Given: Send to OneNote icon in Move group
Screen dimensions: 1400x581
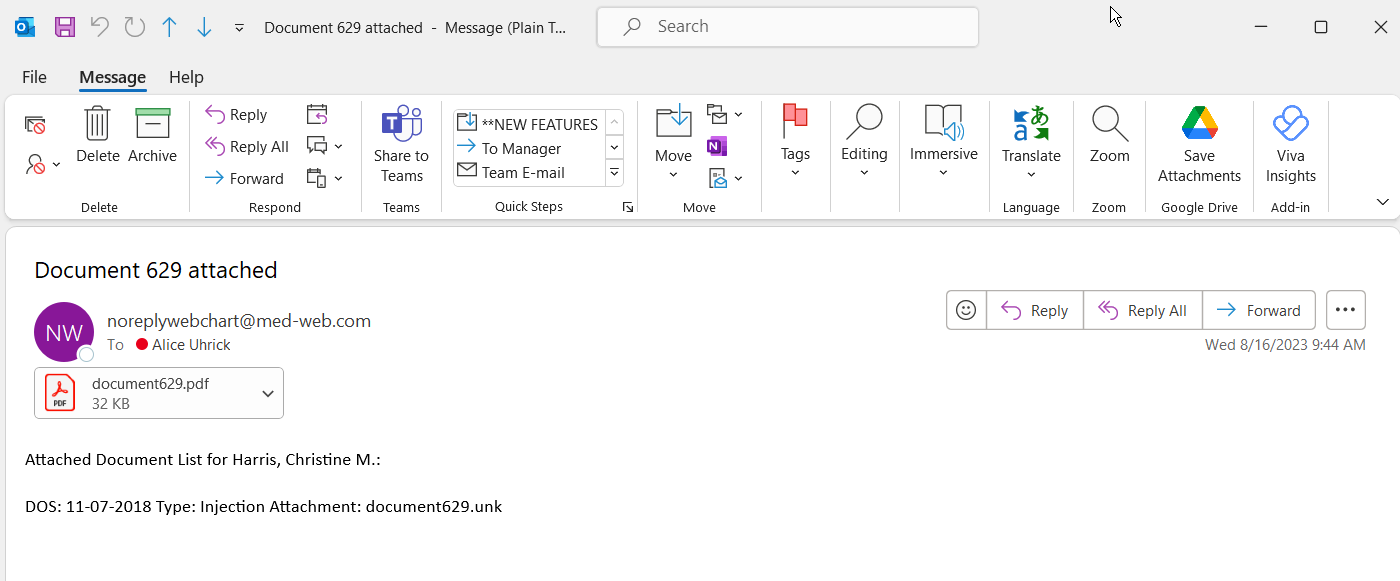Looking at the screenshot, I should pos(716,147).
